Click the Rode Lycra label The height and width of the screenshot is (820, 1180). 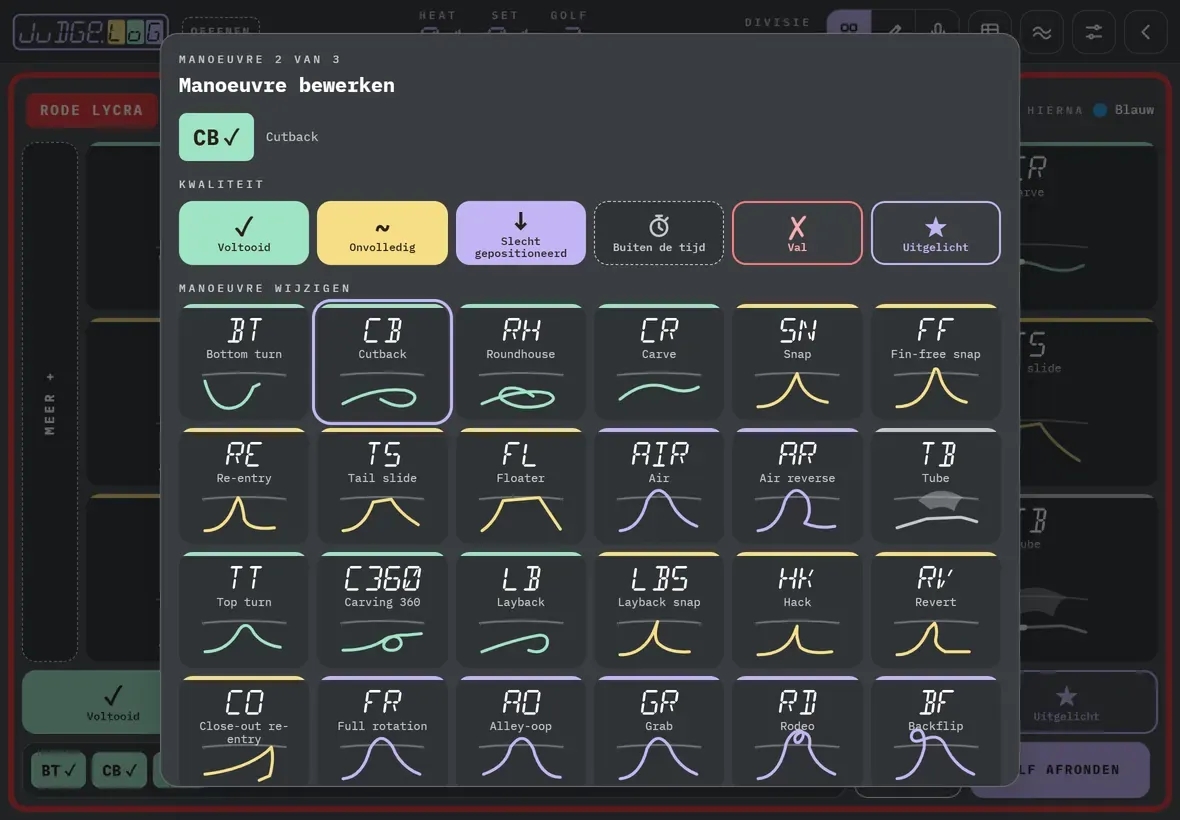91,111
